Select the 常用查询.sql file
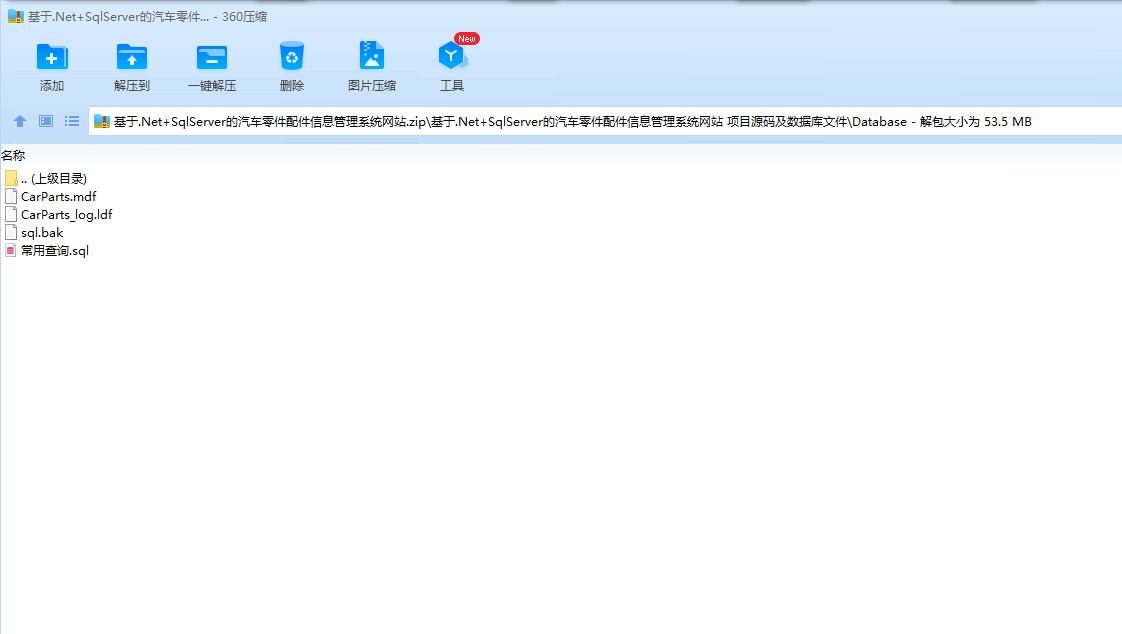This screenshot has width=1122, height=634. (47, 250)
